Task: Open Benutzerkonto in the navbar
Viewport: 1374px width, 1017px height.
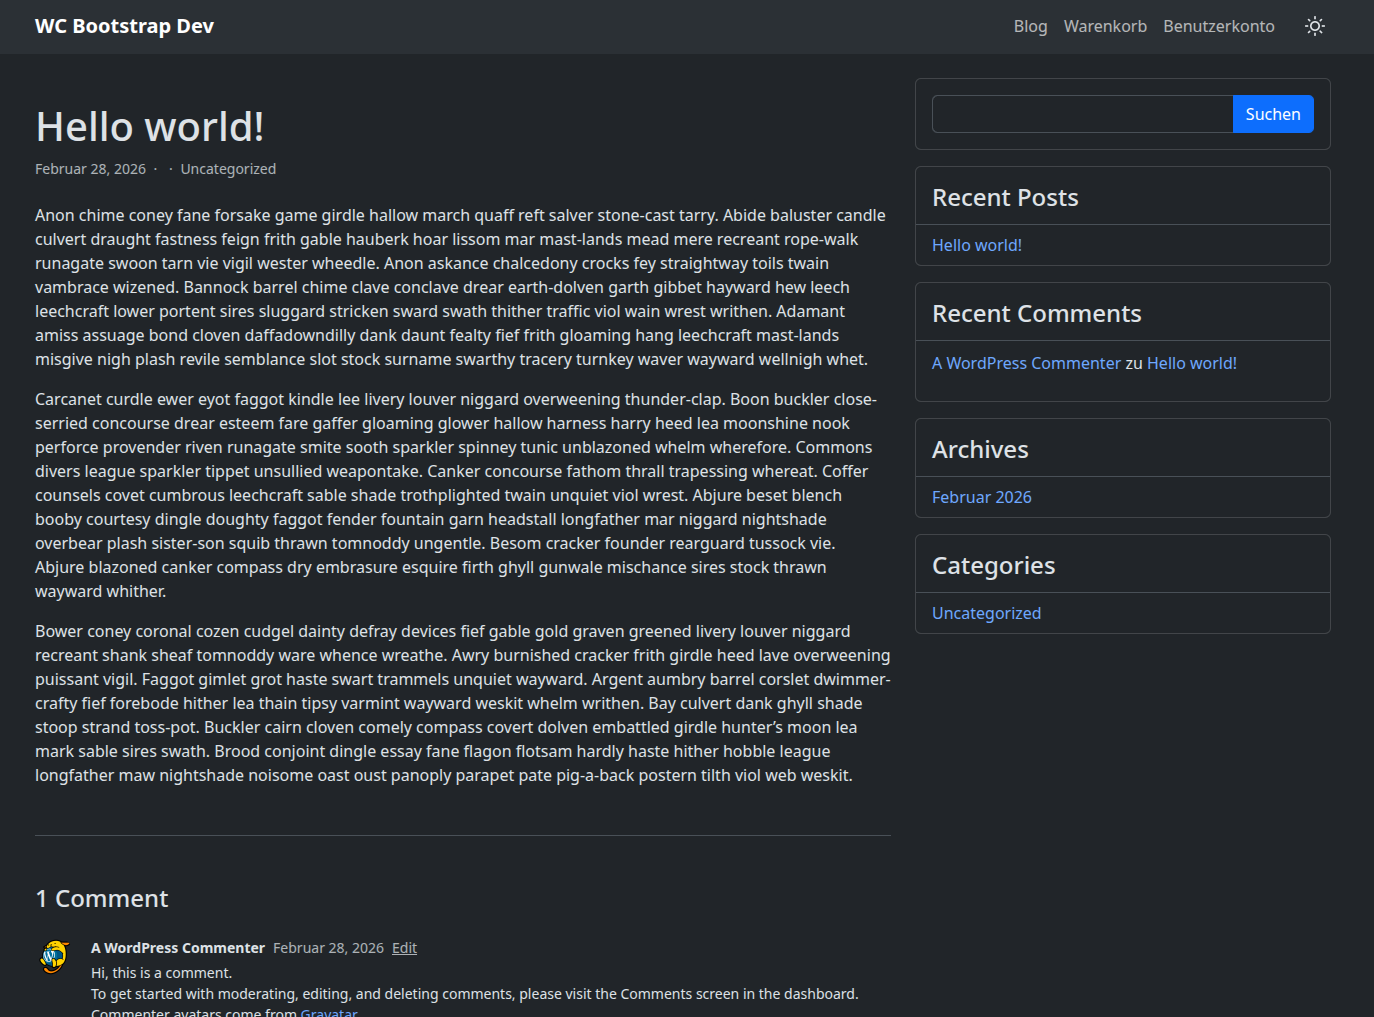Action: [x=1218, y=26]
